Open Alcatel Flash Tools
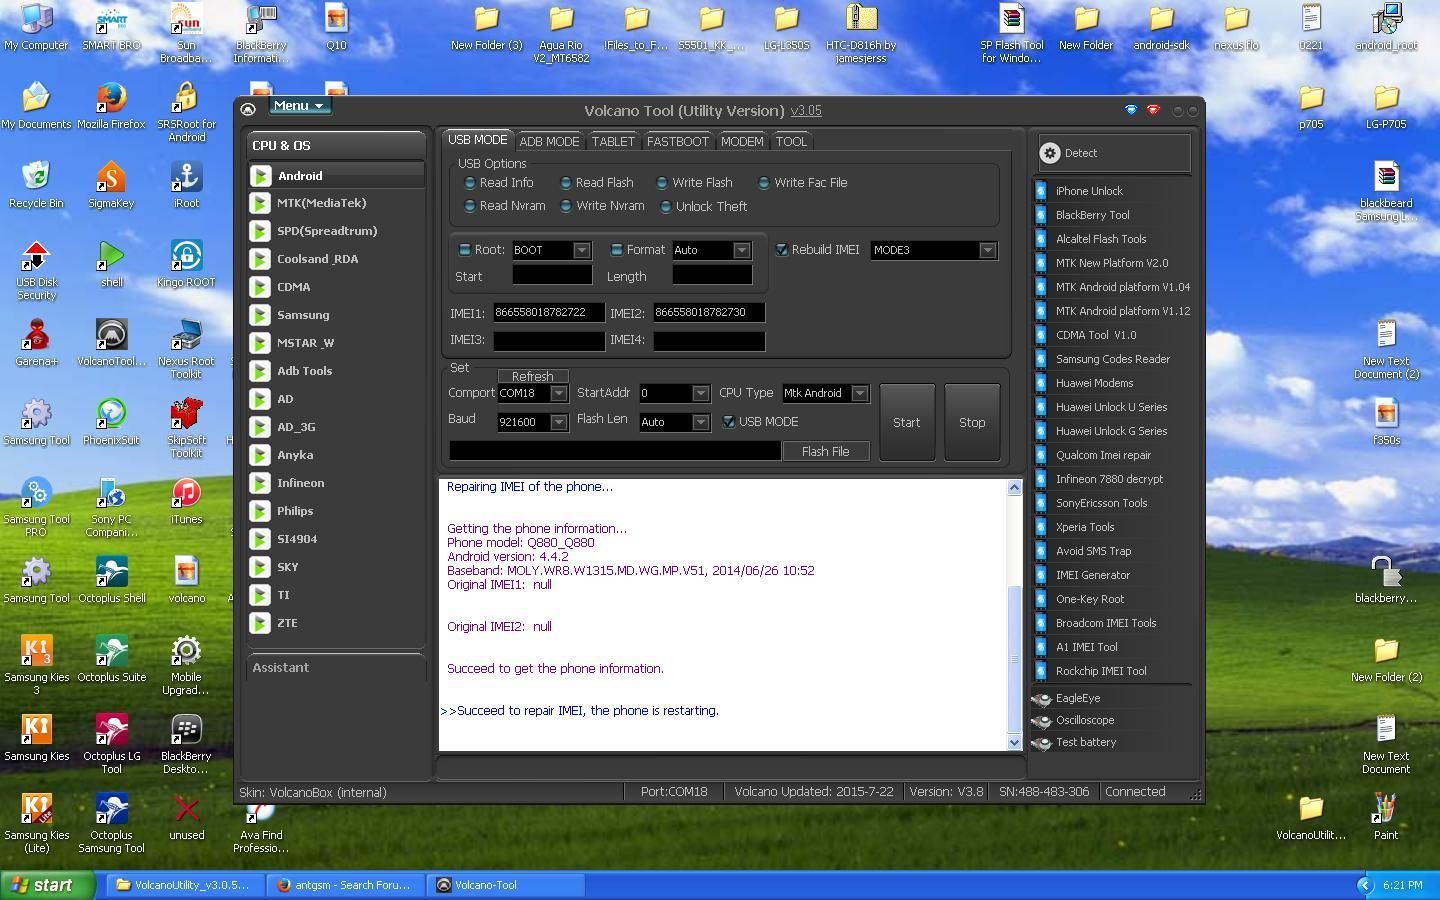Image resolution: width=1440 pixels, height=900 pixels. coord(1101,239)
